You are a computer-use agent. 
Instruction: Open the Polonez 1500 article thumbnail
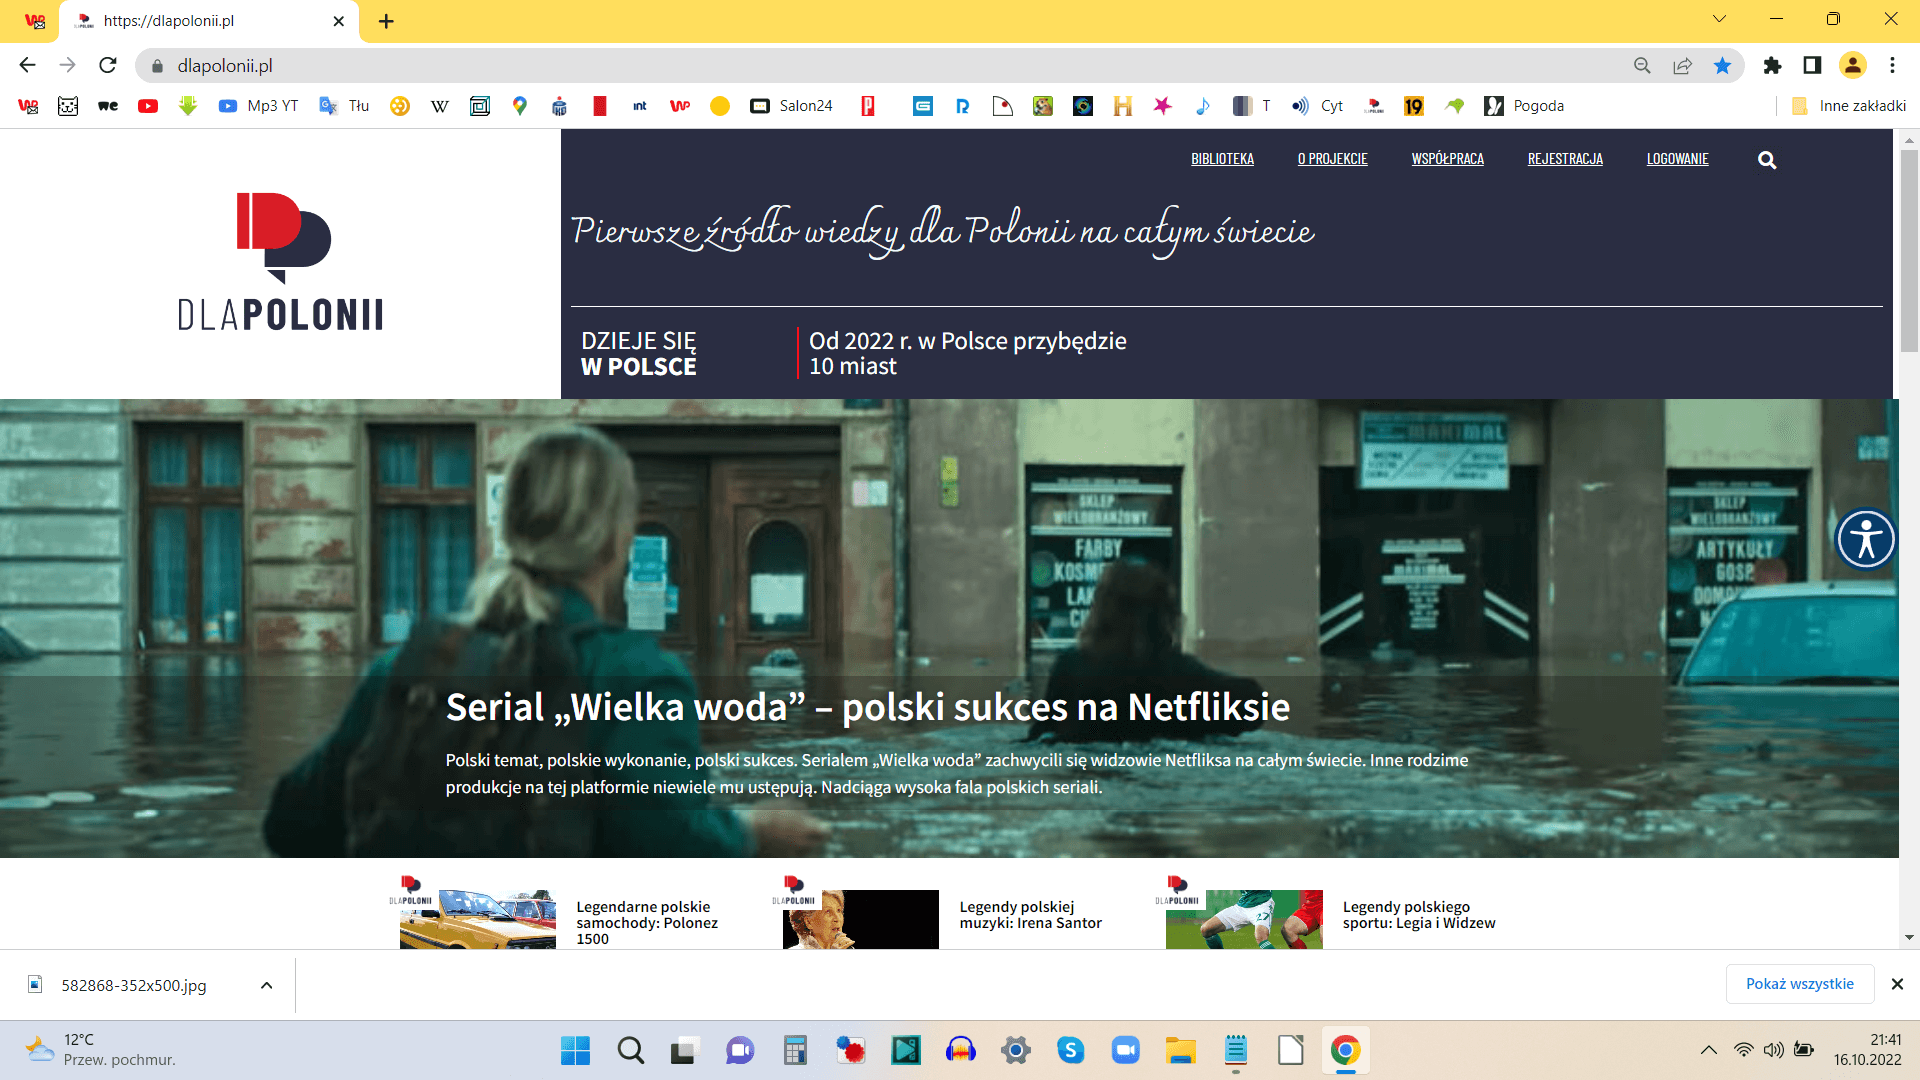(x=478, y=919)
